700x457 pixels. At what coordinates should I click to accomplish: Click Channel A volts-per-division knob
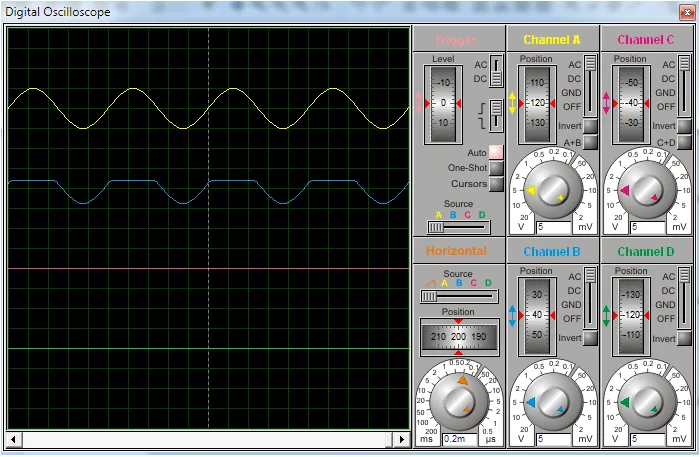(553, 191)
